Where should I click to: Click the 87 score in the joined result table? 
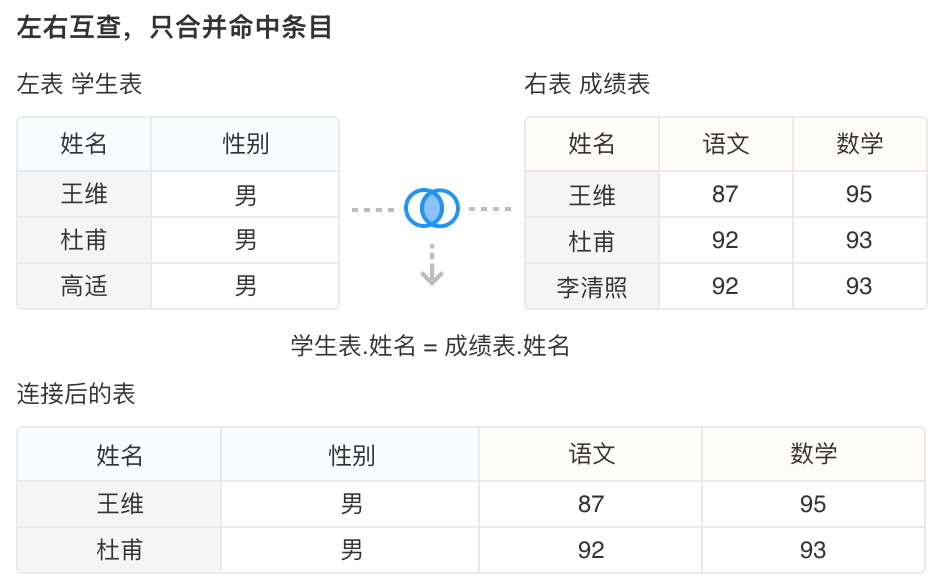point(591,504)
